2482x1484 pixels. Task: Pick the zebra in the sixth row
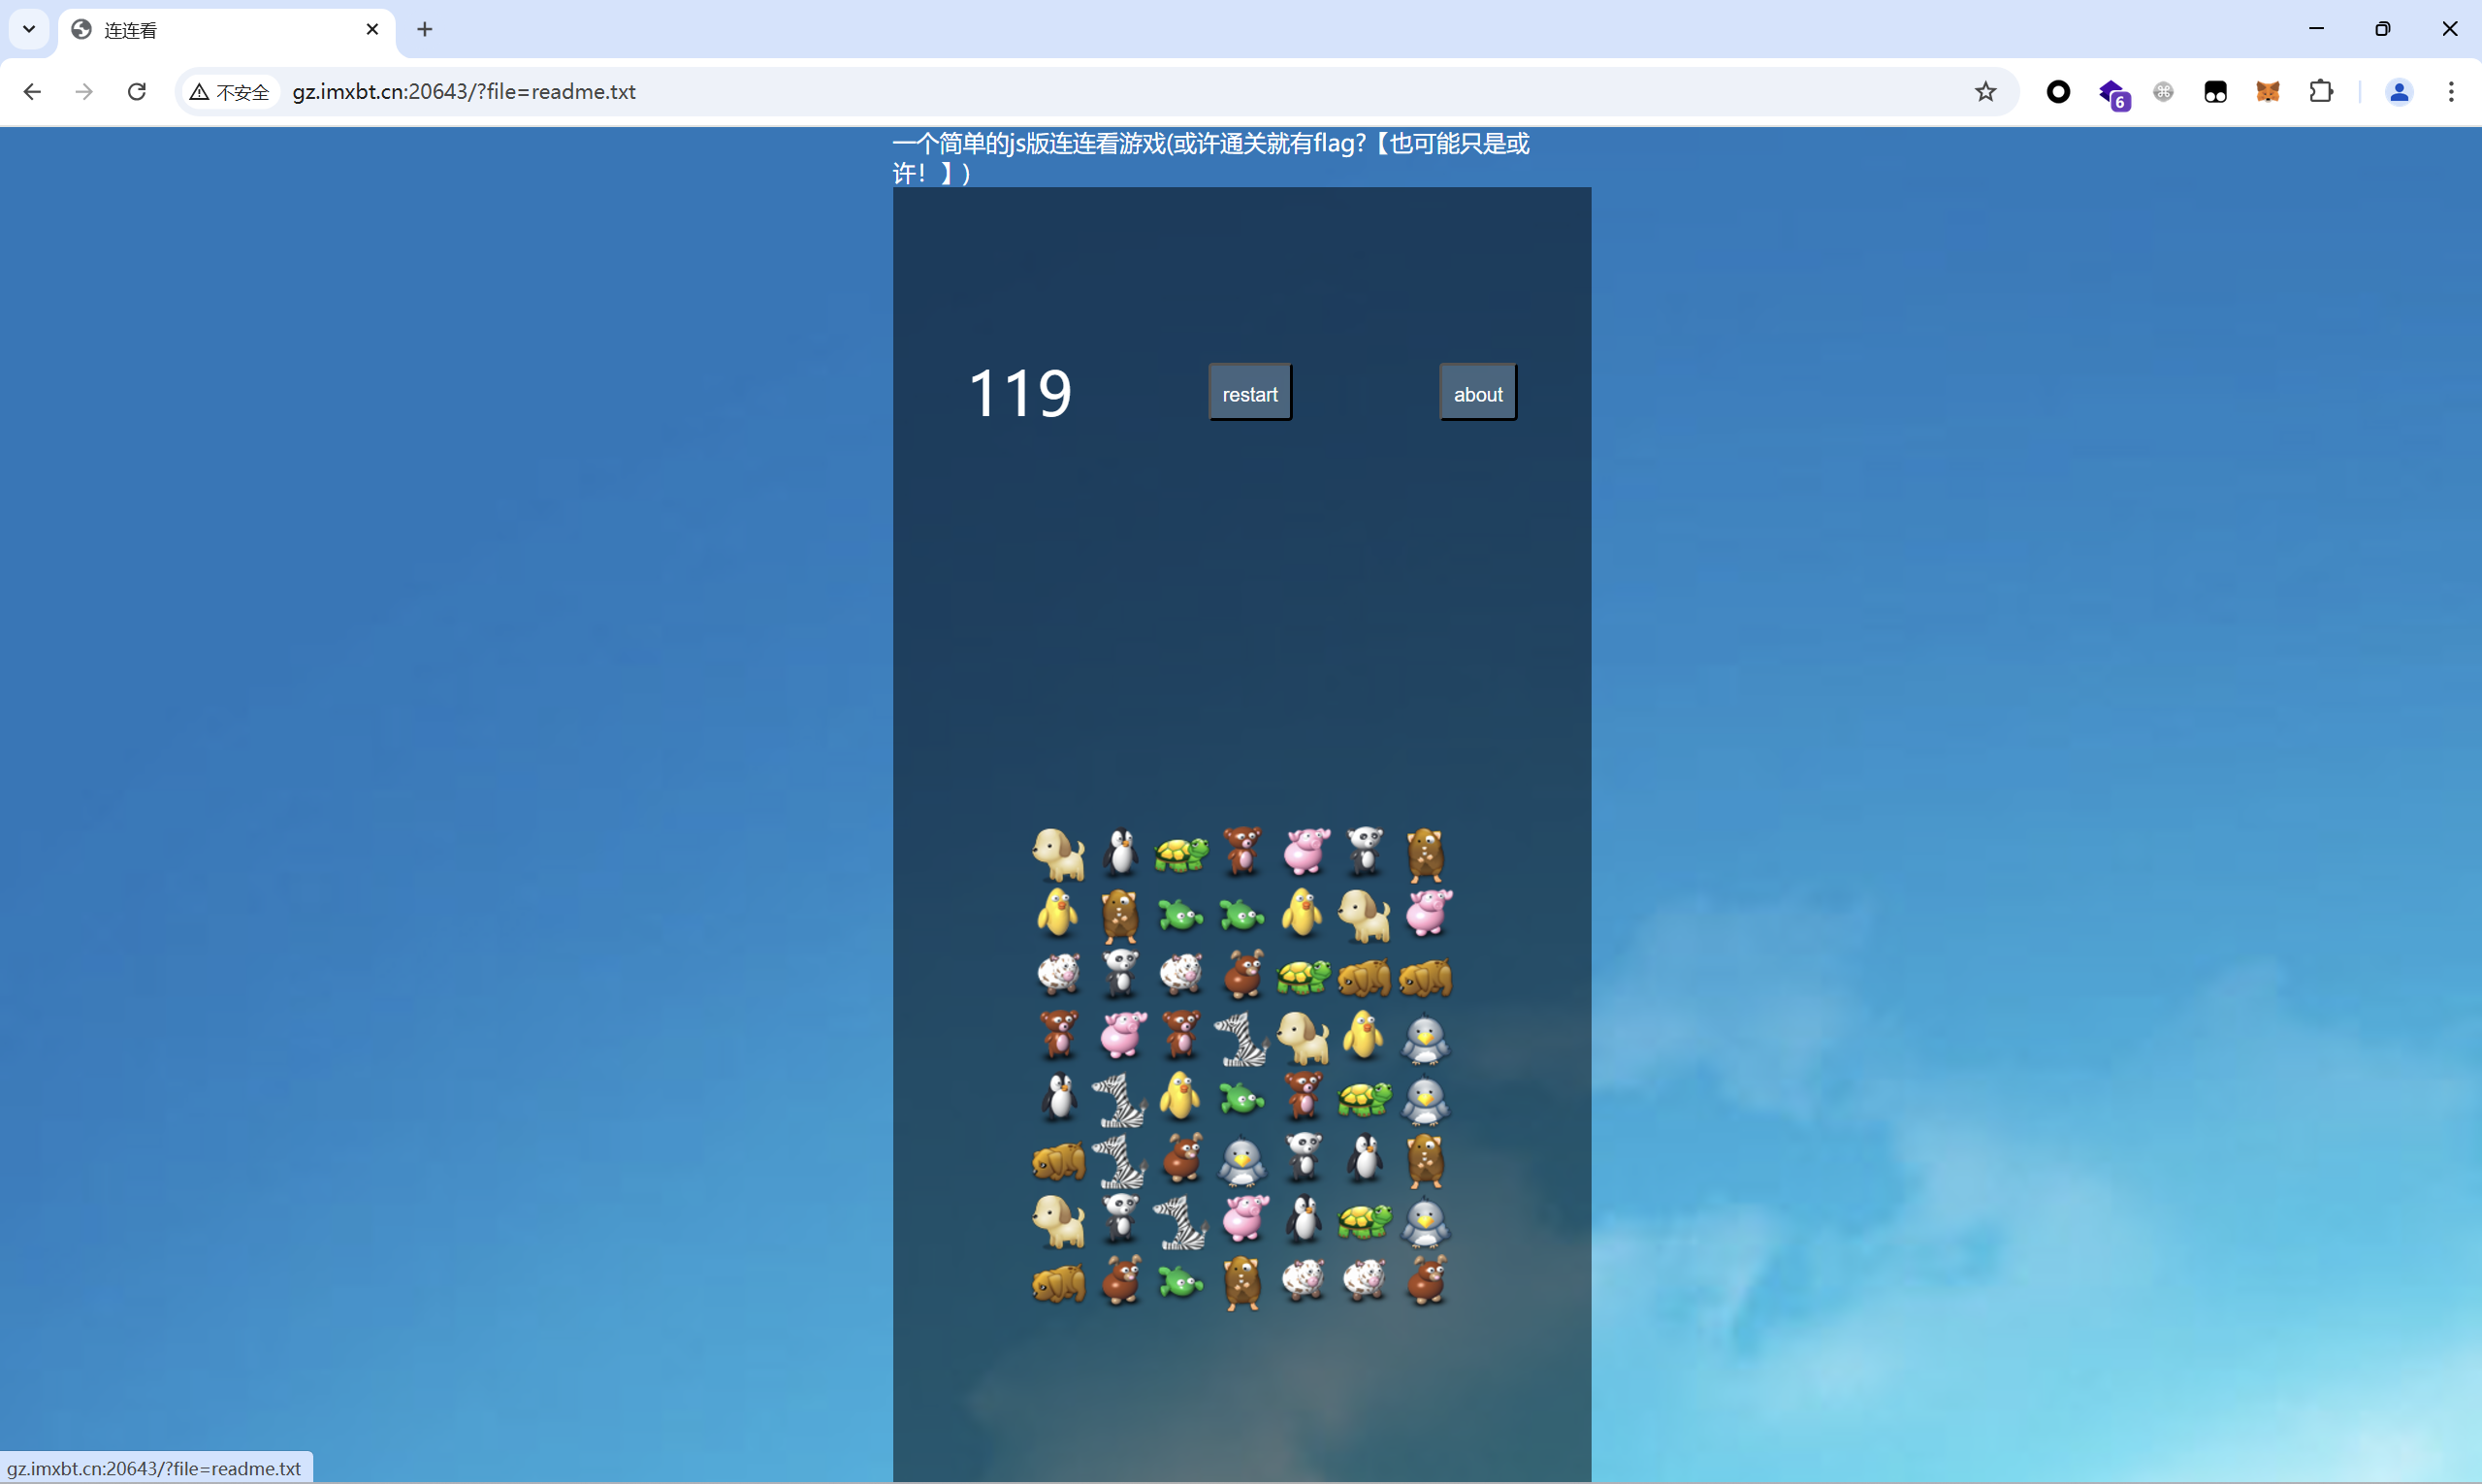tap(1120, 1161)
